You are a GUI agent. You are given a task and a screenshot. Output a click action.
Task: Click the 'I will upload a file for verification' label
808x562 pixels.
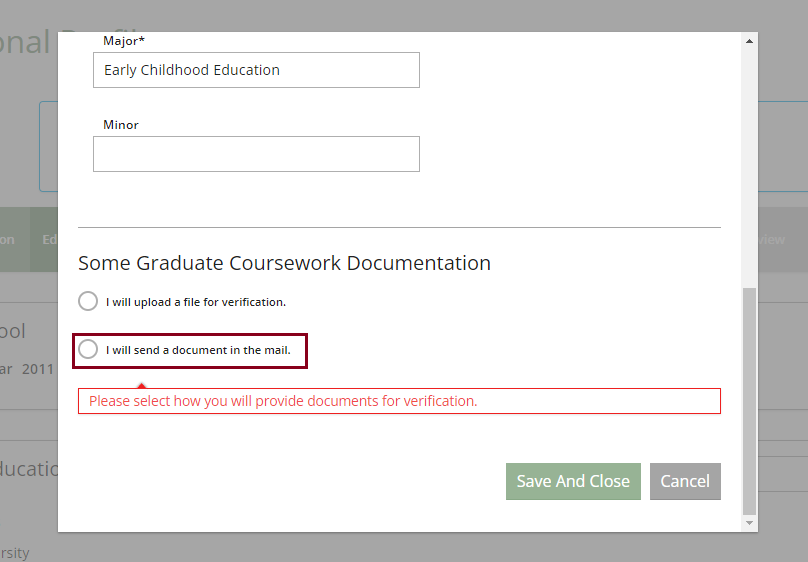195,302
